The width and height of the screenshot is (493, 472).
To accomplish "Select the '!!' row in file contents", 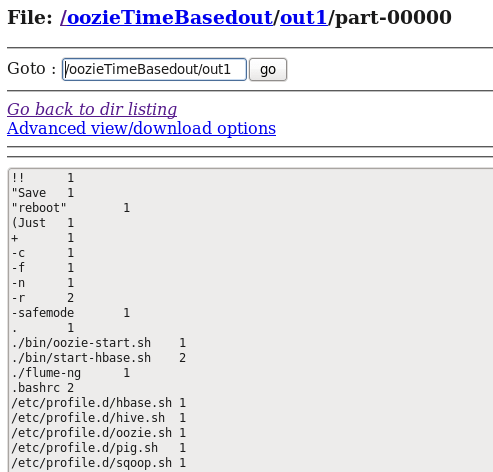I will pos(43,178).
